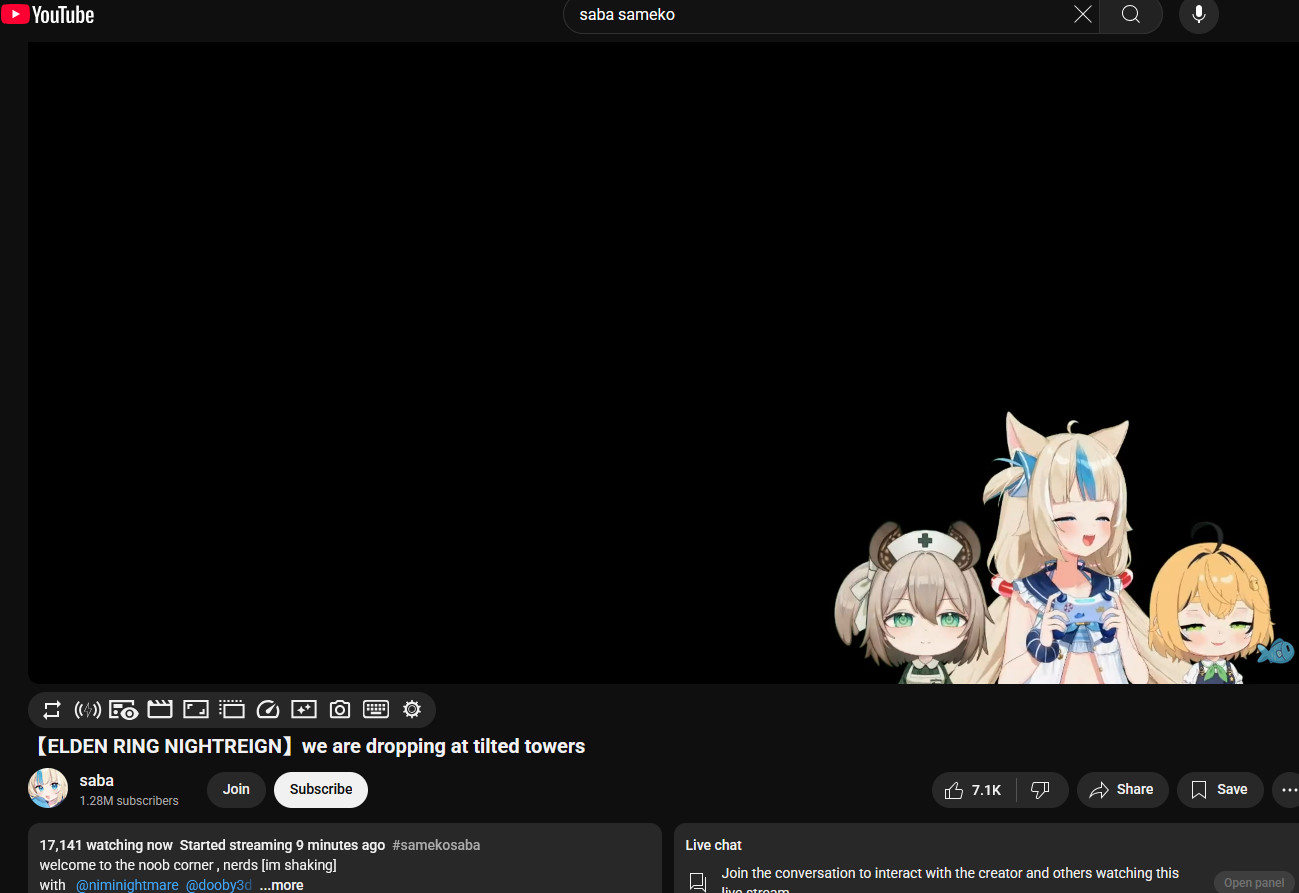Click the 'Live chat' heading
Screen dimensions: 1299x893
click(714, 845)
